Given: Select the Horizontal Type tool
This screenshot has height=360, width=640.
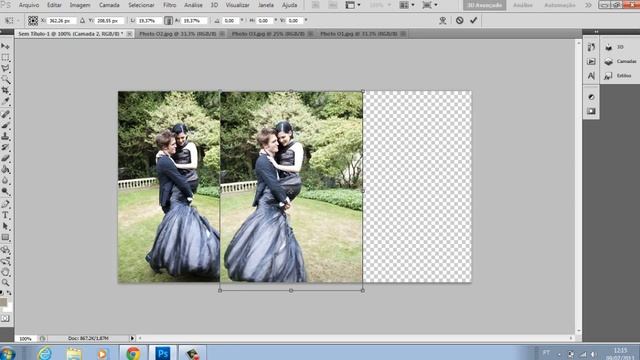Looking at the screenshot, I should pos(5,215).
